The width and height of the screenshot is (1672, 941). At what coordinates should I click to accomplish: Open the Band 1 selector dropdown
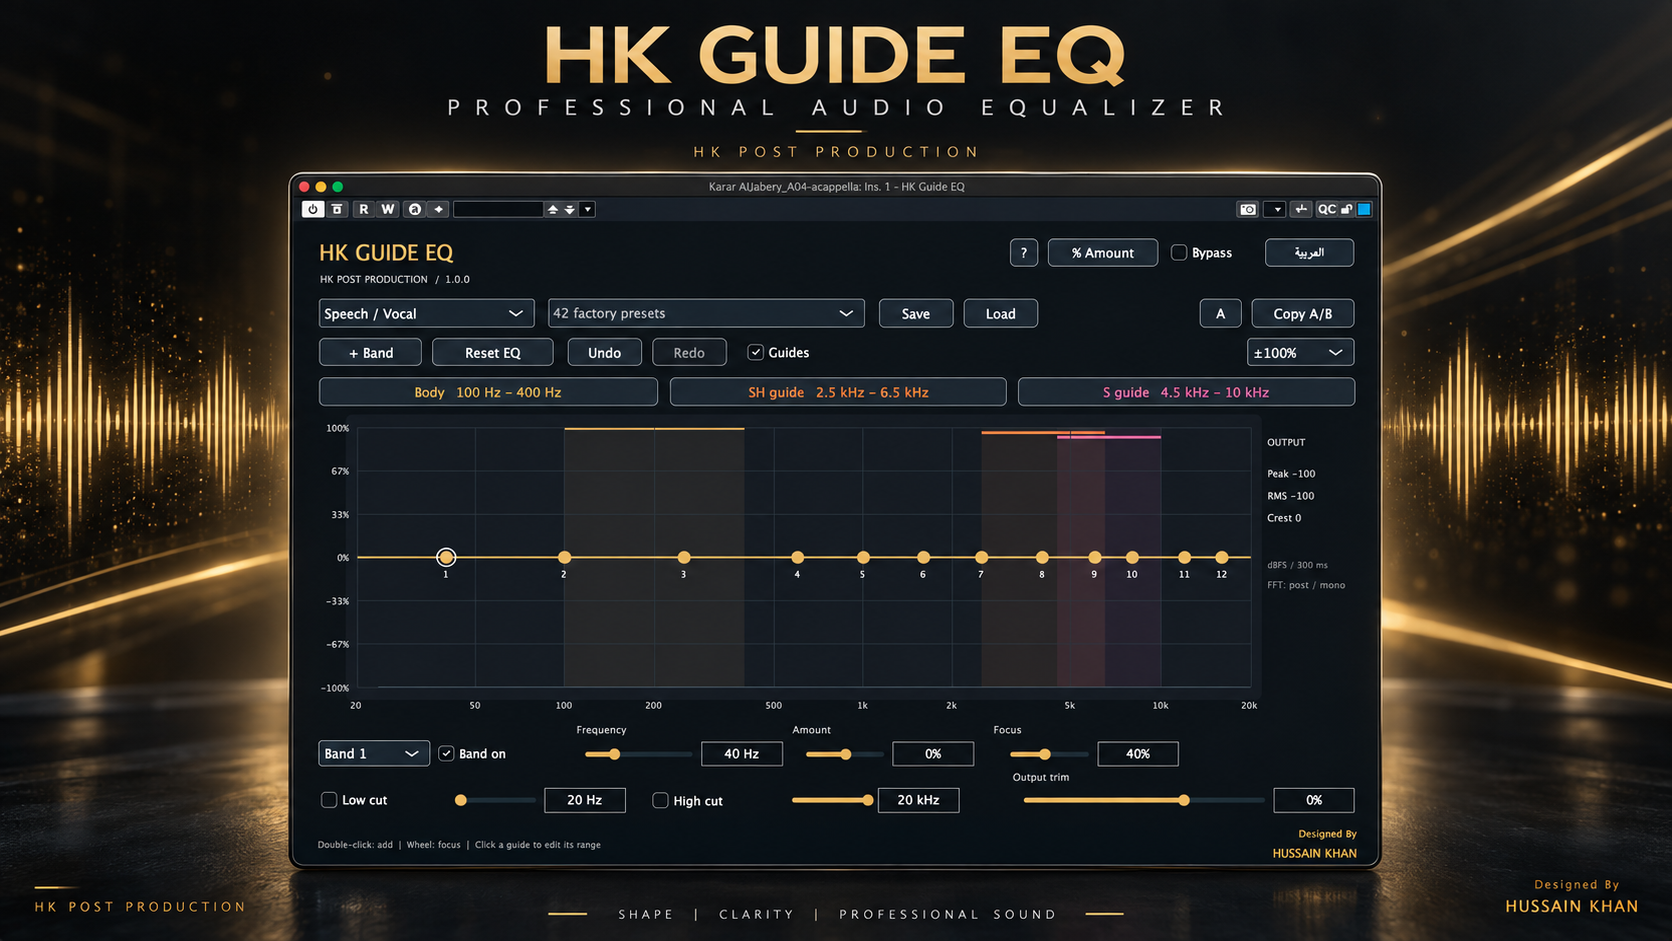tap(374, 754)
